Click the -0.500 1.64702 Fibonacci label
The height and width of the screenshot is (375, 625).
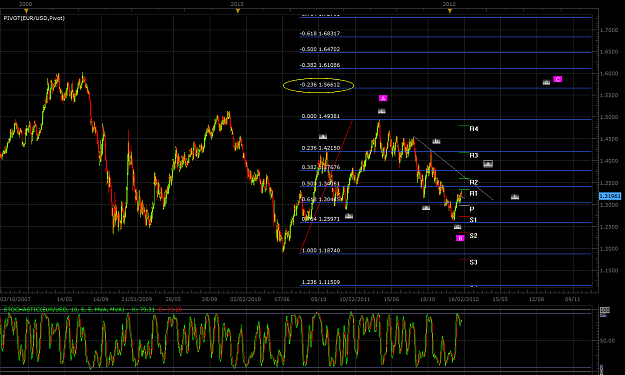320,49
